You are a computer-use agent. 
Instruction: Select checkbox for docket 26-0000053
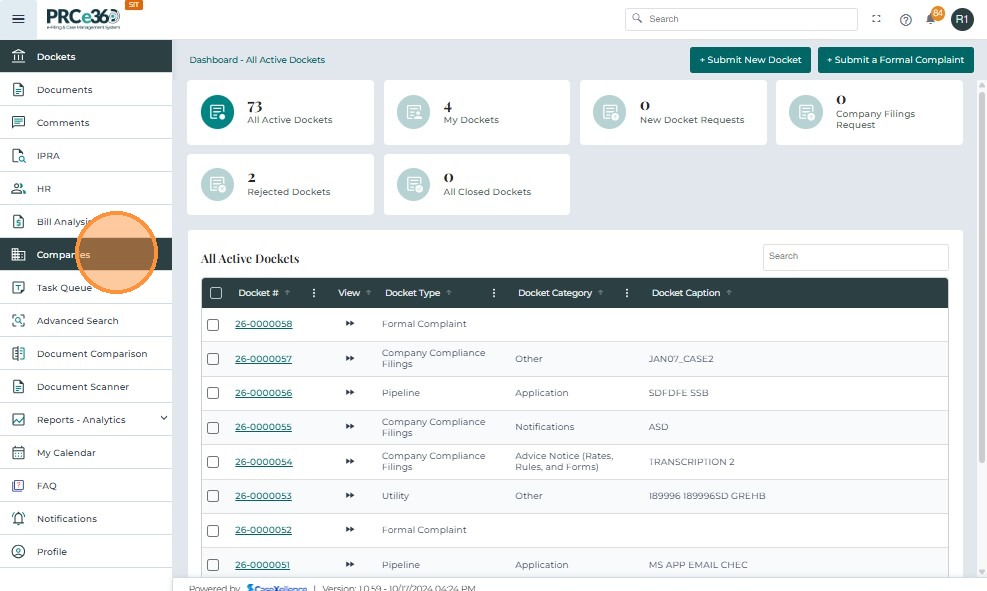point(213,496)
